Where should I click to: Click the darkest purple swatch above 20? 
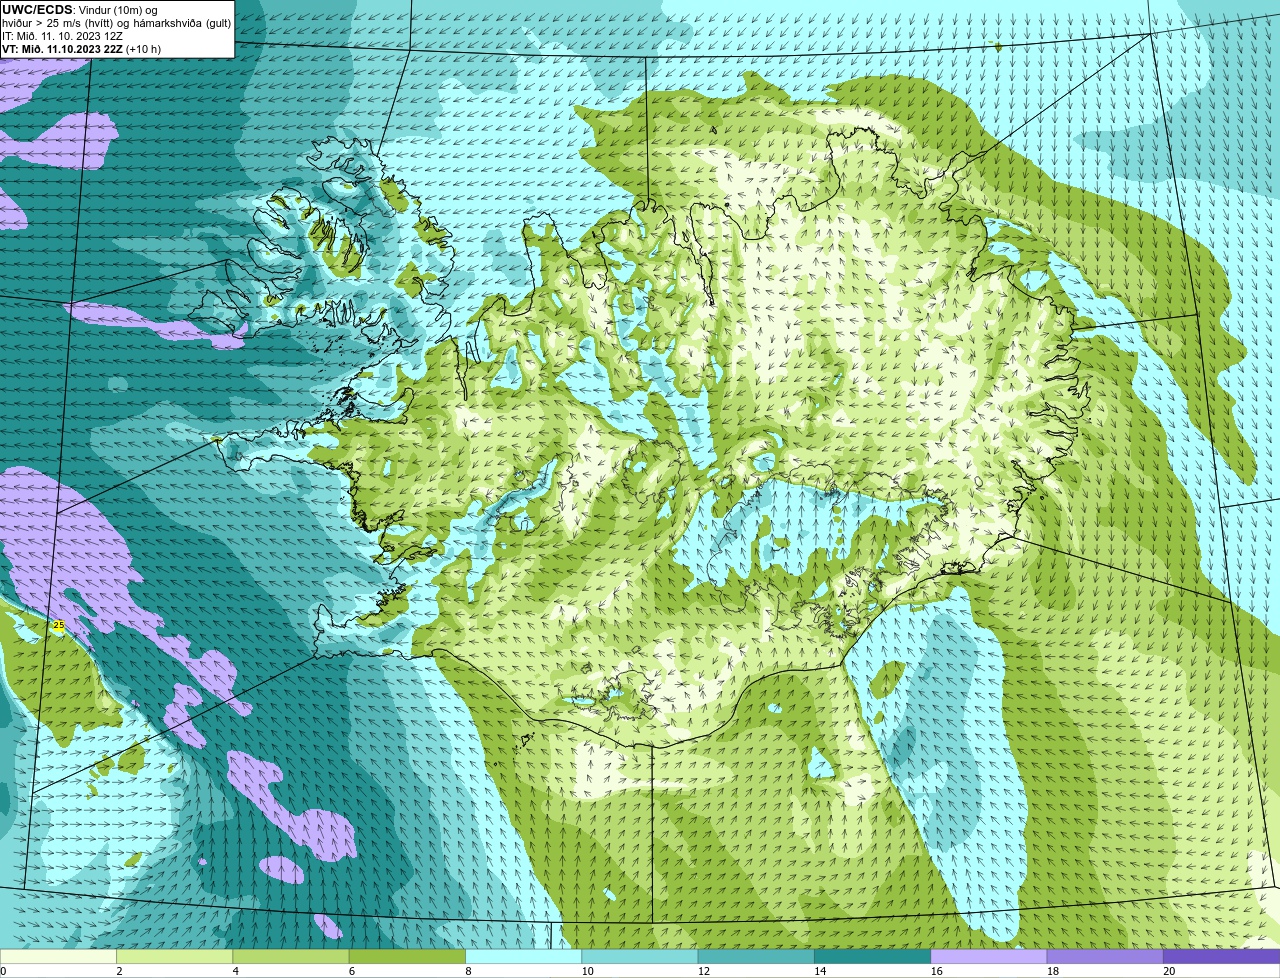coord(1222,956)
